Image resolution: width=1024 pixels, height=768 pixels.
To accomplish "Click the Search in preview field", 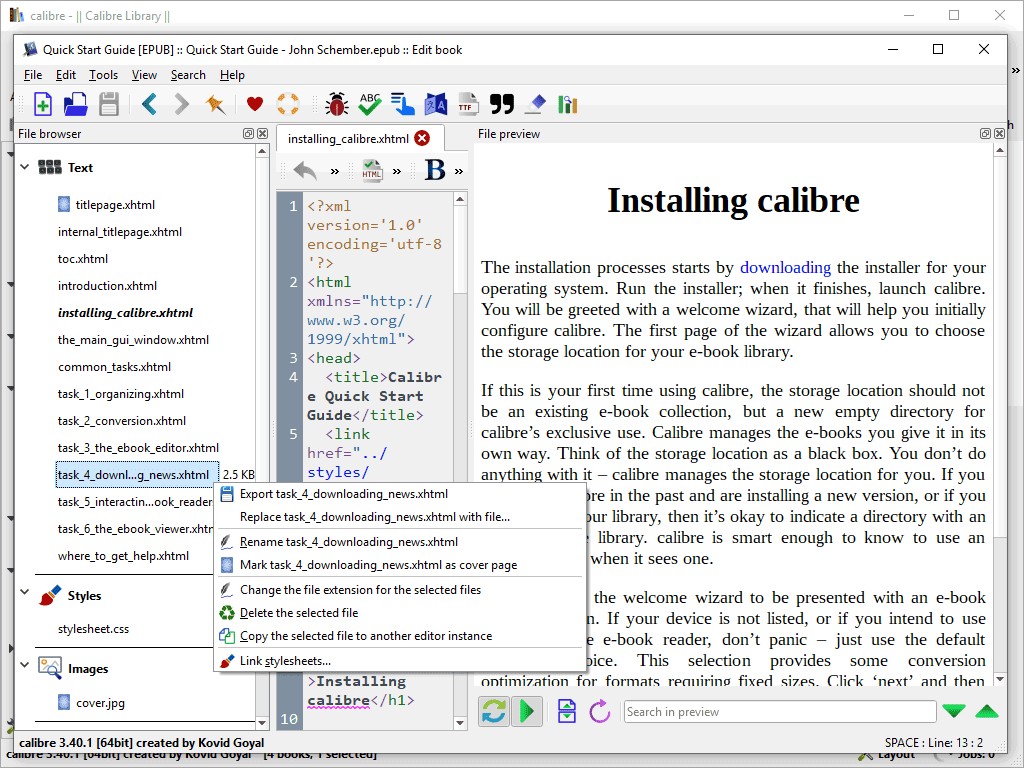I will 780,711.
